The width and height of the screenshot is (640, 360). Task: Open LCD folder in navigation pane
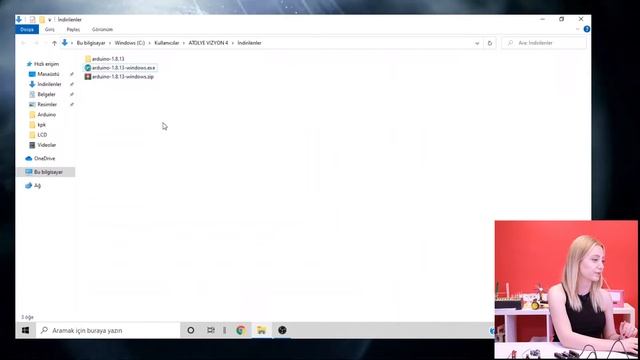(38, 135)
